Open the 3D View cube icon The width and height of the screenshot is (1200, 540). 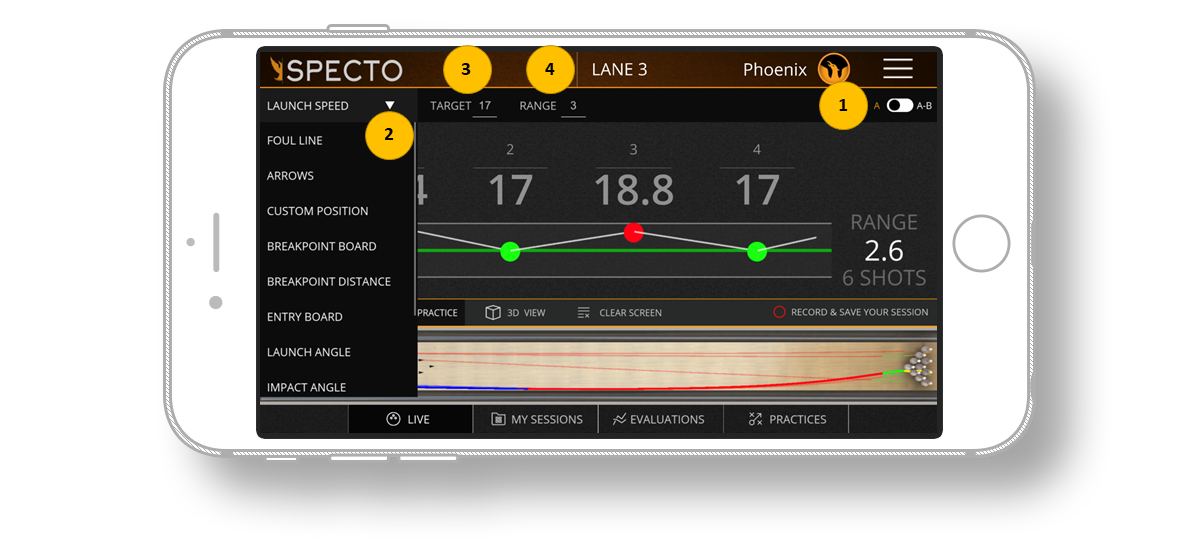click(x=493, y=313)
